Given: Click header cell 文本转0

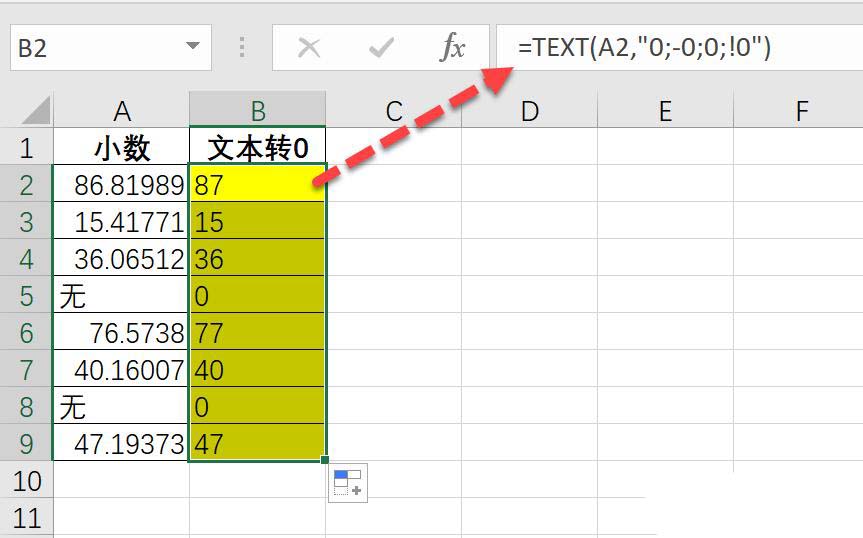Looking at the screenshot, I should tap(257, 148).
